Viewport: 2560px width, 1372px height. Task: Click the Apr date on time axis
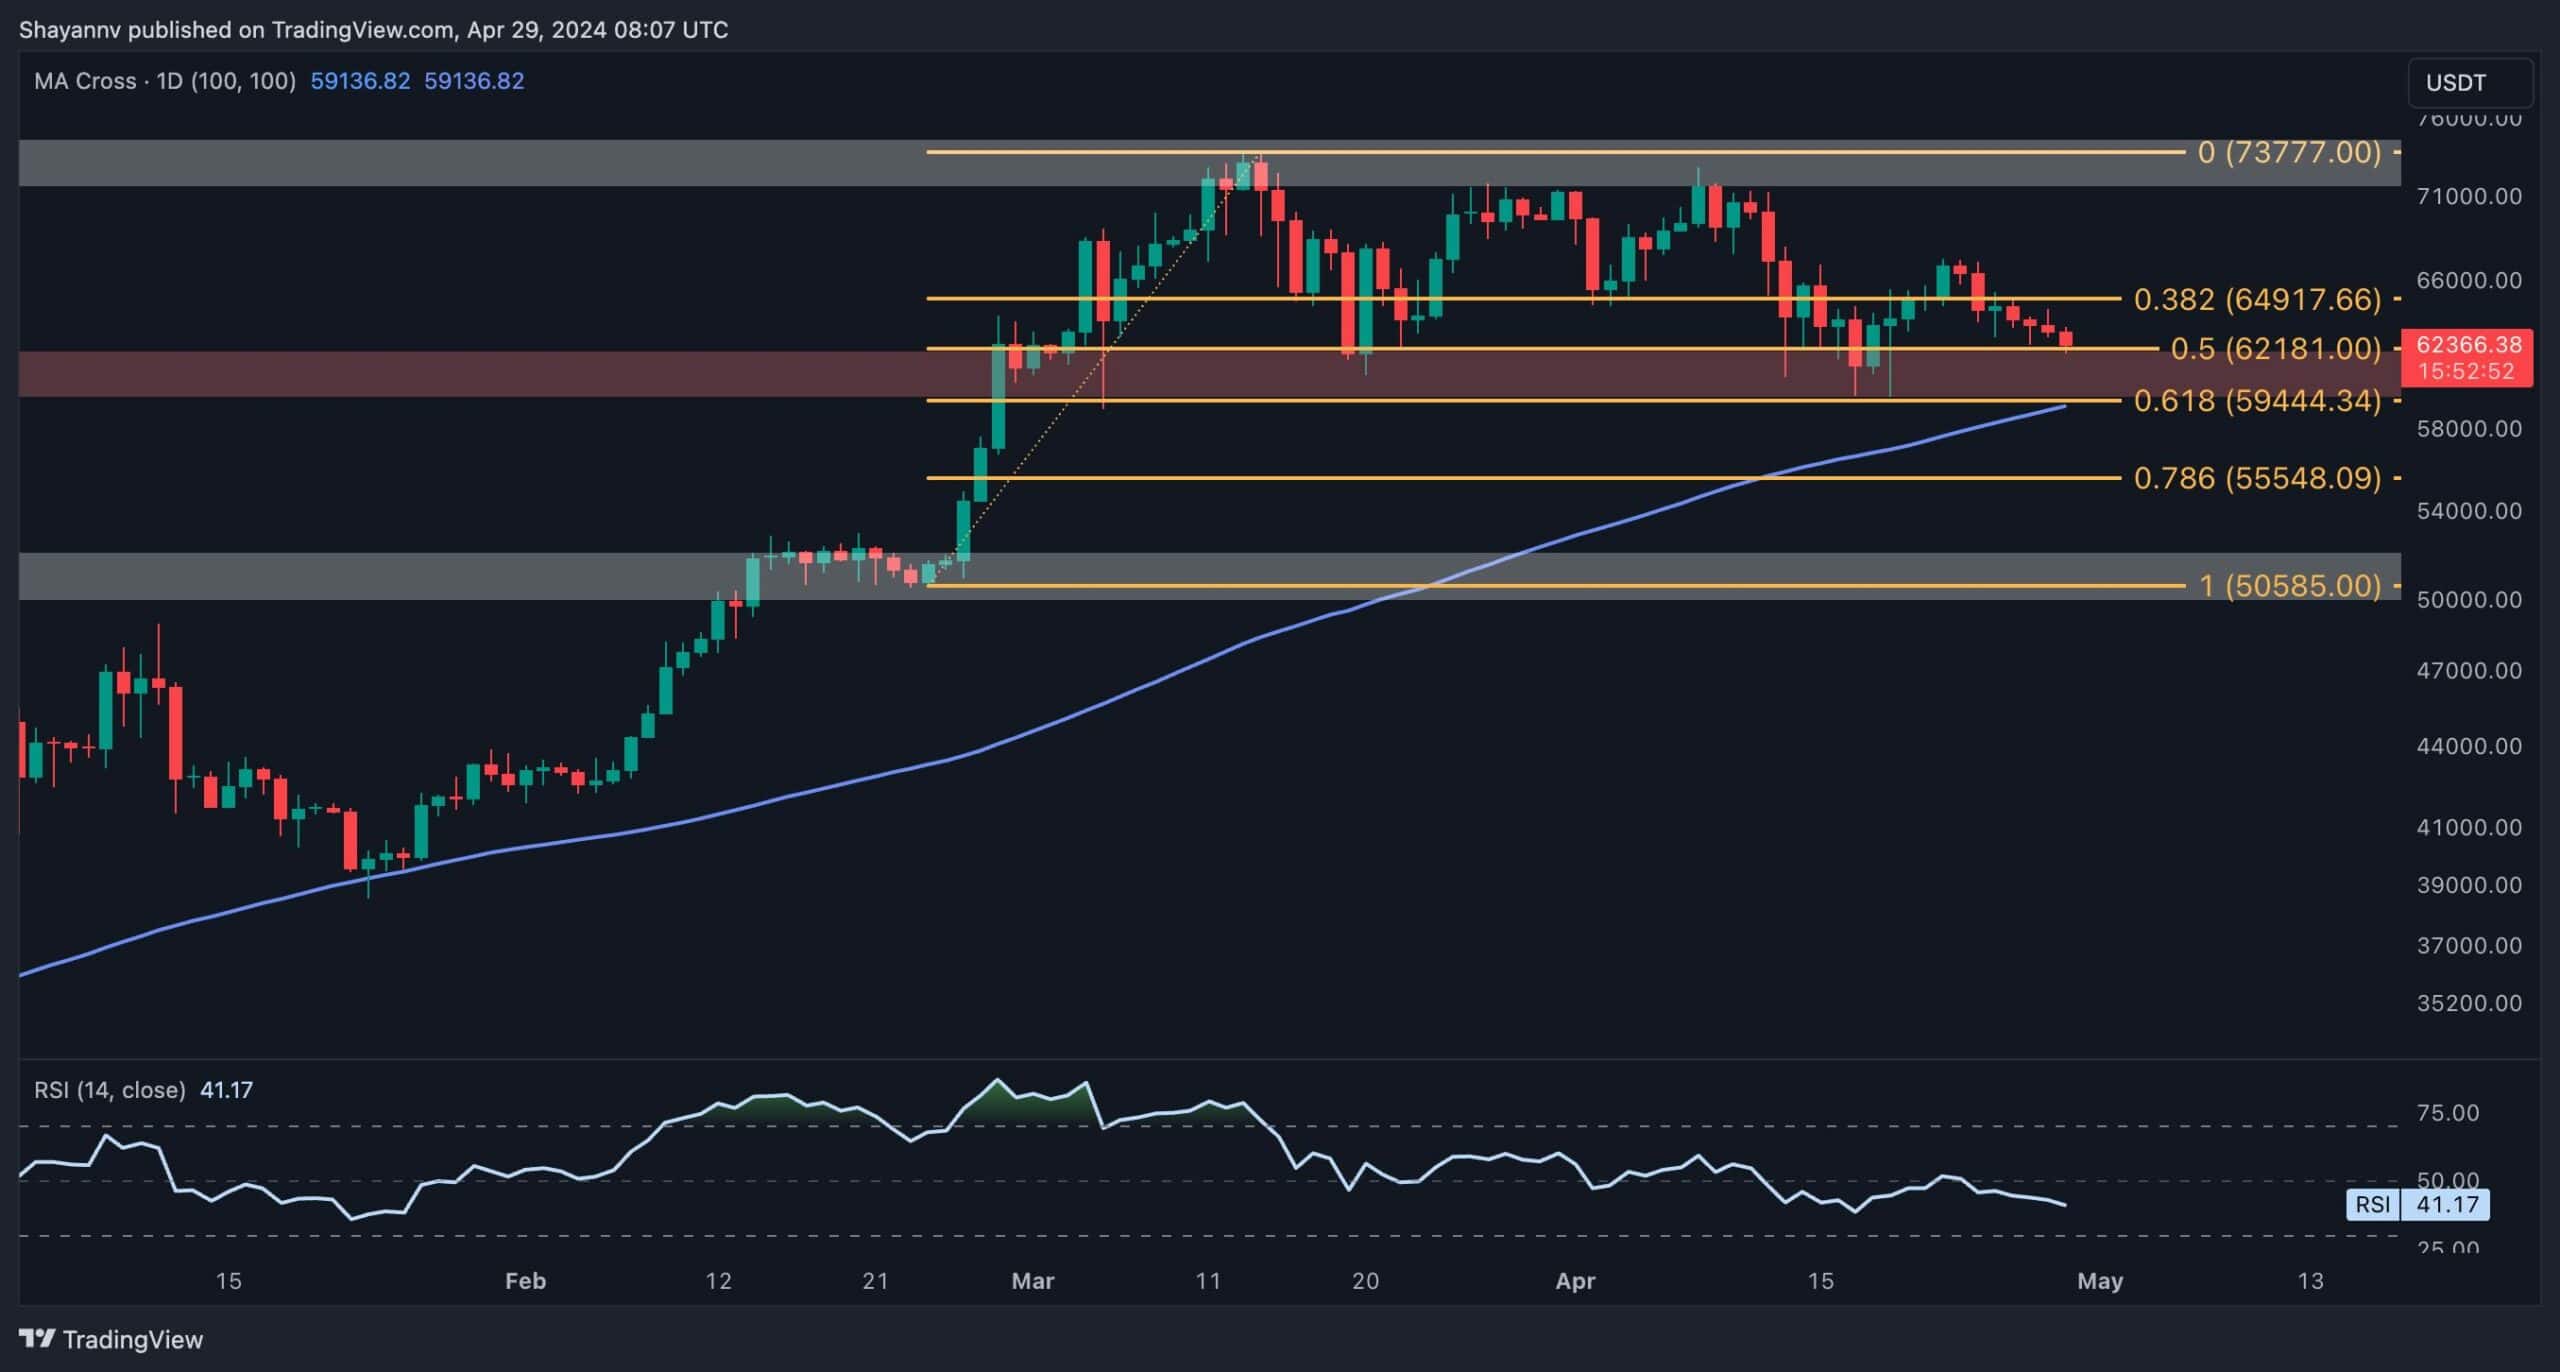point(1575,1281)
